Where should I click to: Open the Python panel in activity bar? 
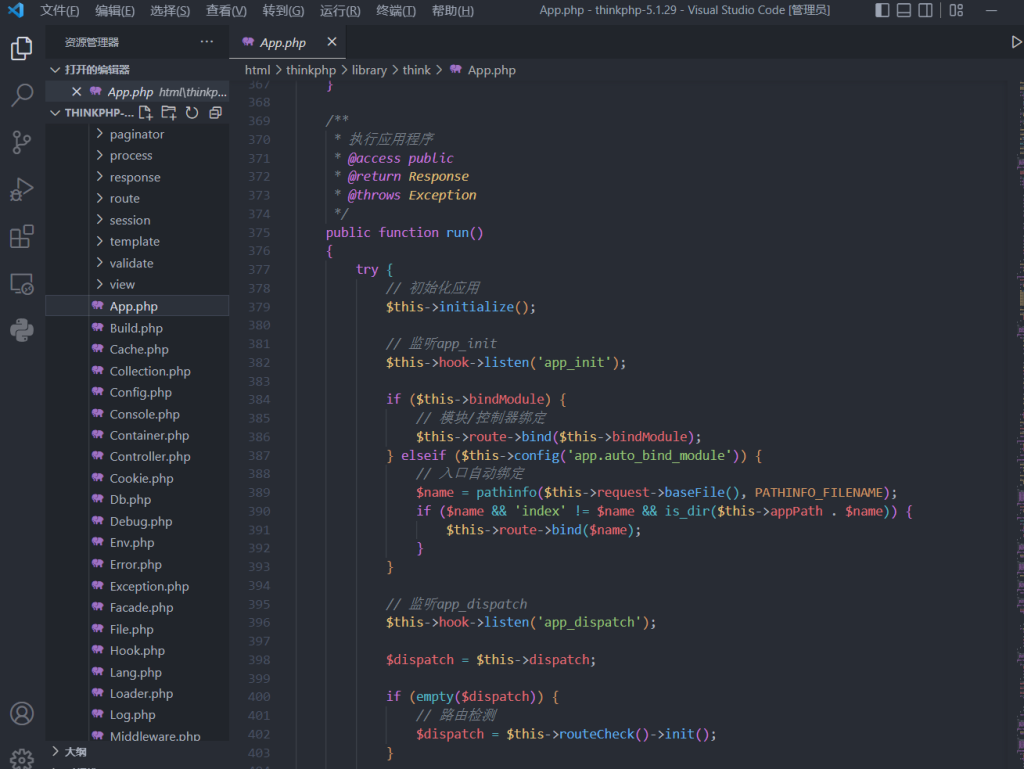click(22, 330)
